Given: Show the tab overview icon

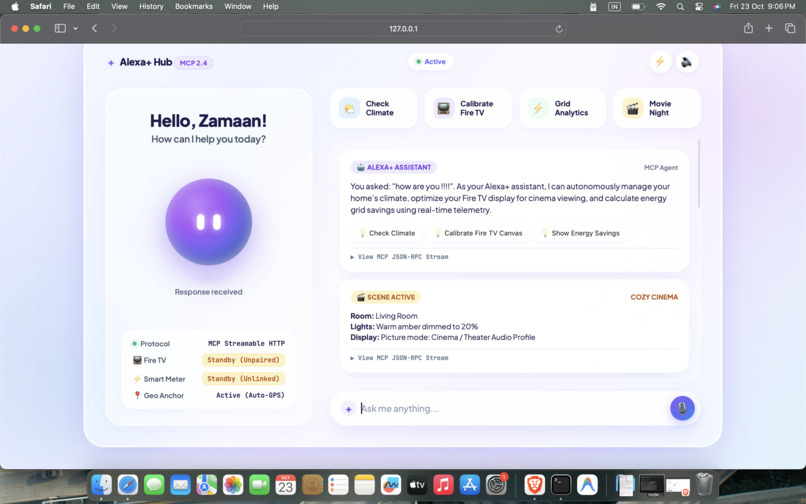Looking at the screenshot, I should [790, 28].
